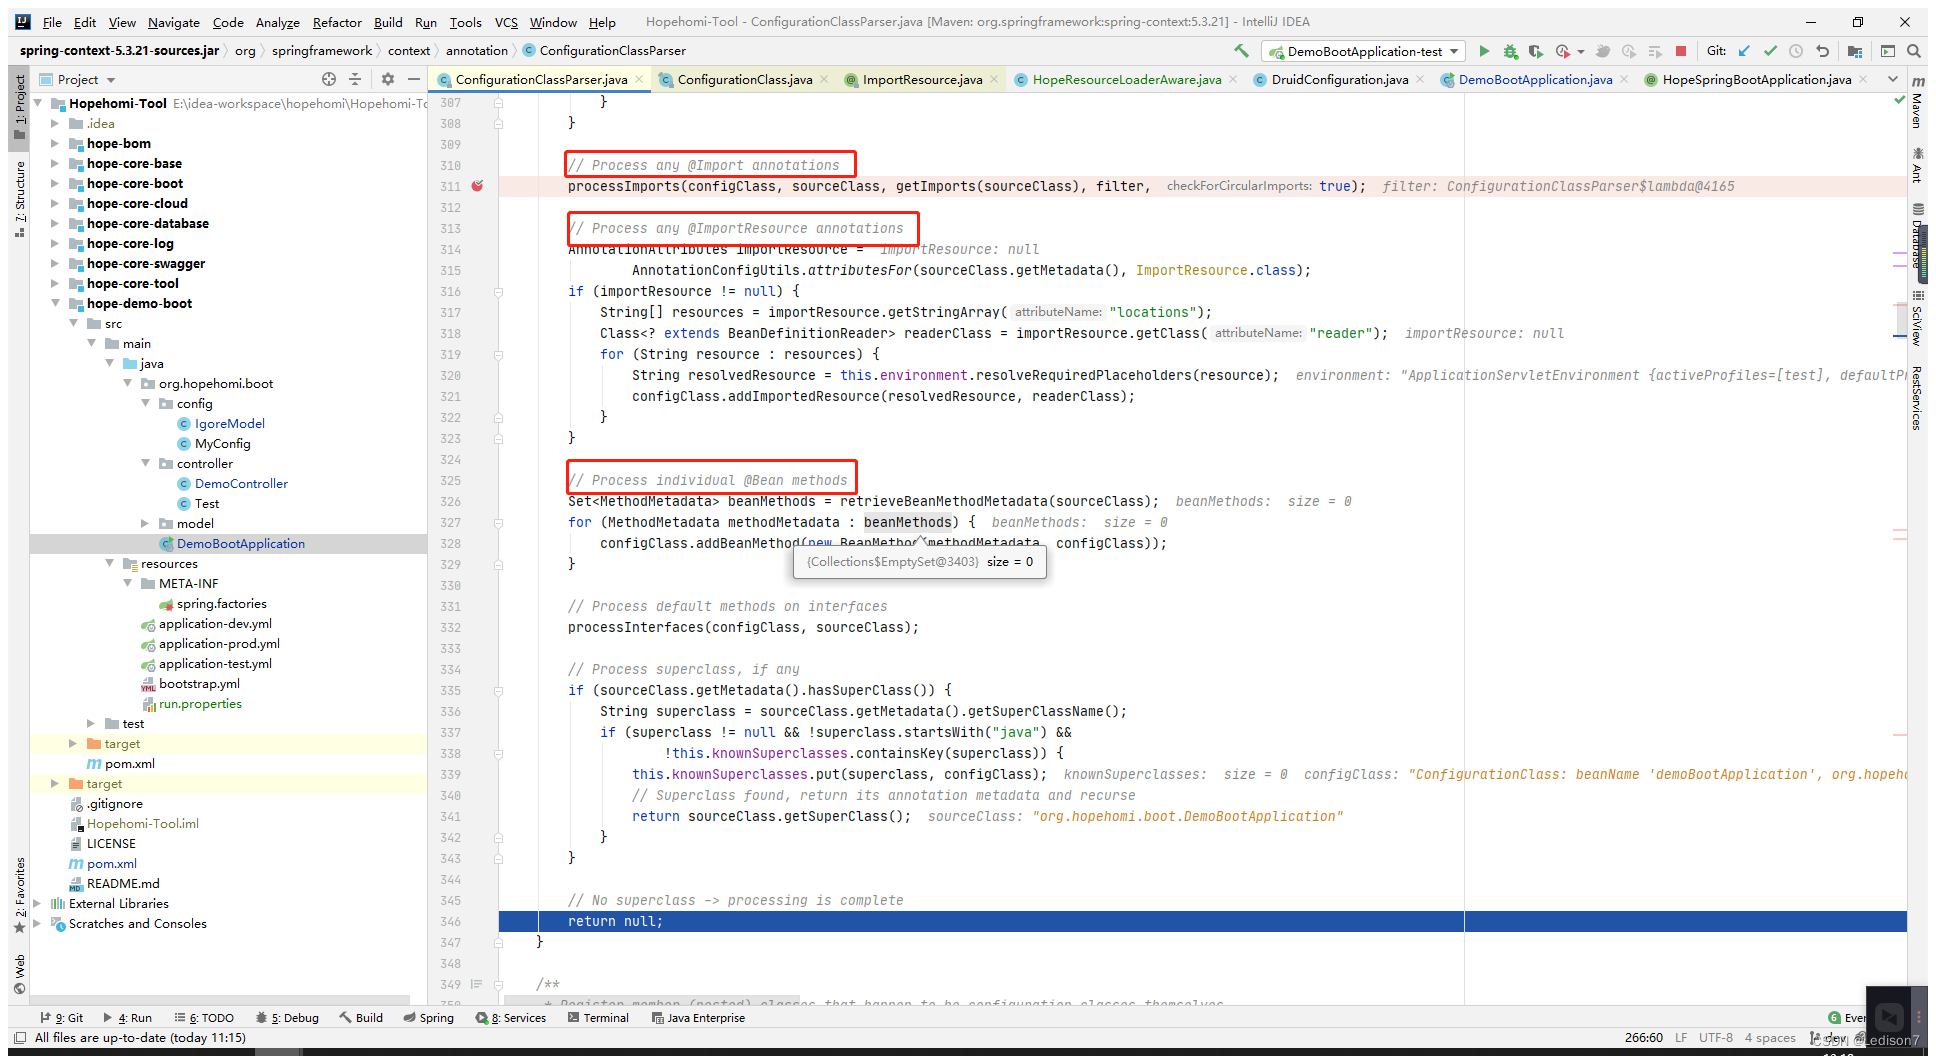Toggle the Project tool window stripe button
The image size is (1936, 1056).
[x=19, y=106]
